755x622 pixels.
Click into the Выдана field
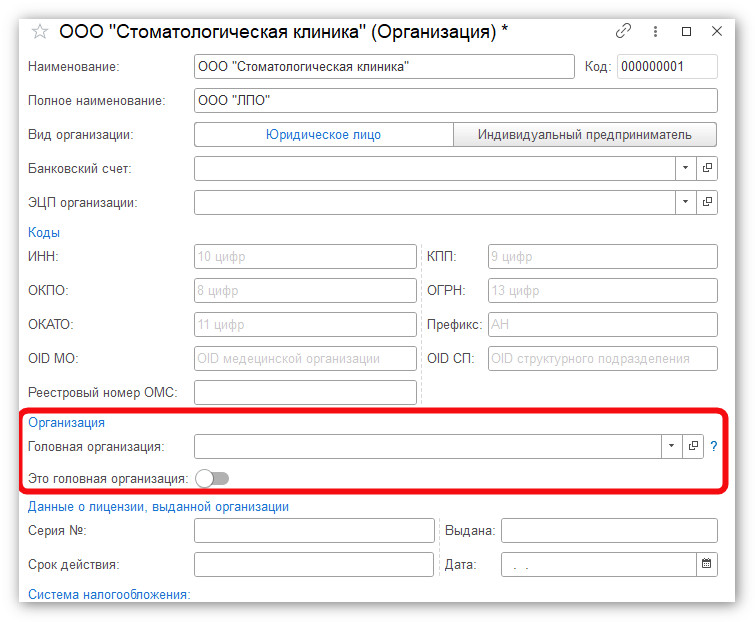(x=609, y=530)
